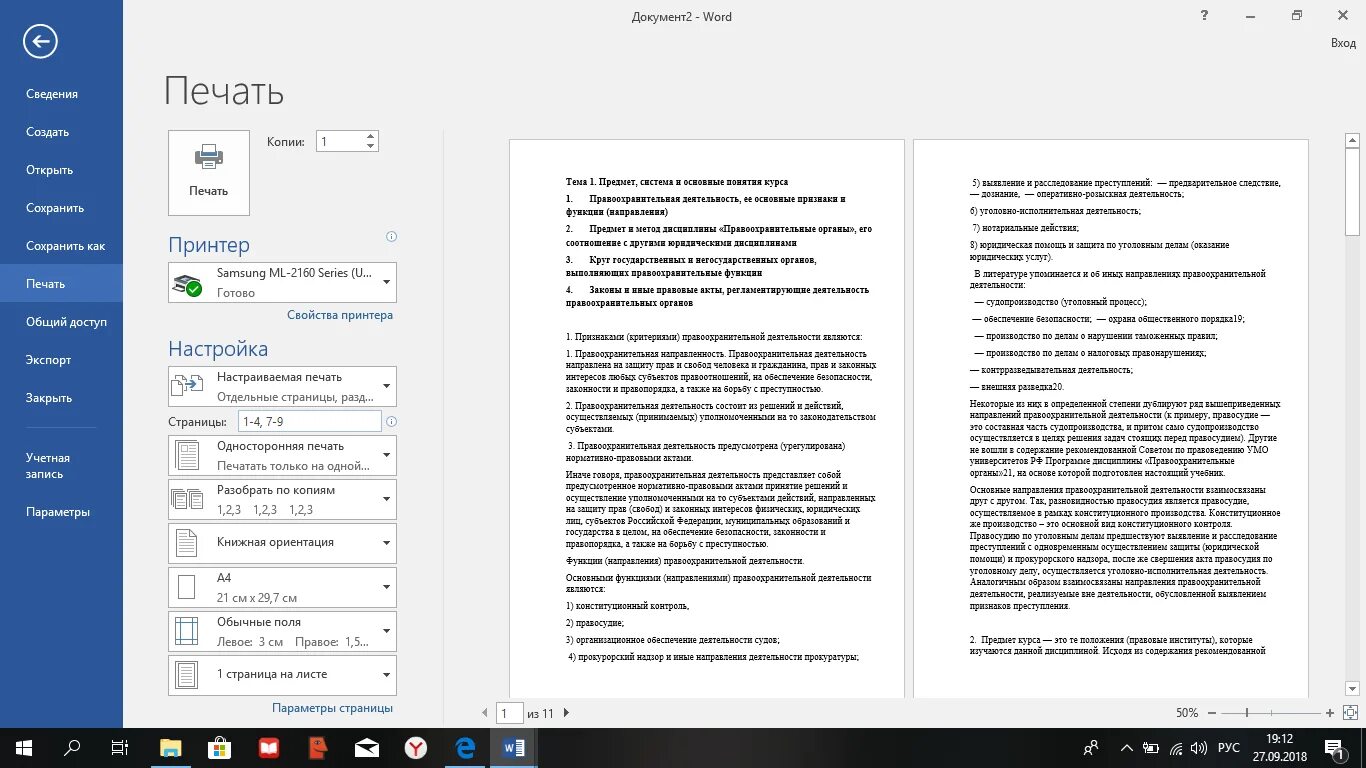Screen dimensions: 1366x768
Task: Show hidden tray icons chevron
Action: (1127, 747)
